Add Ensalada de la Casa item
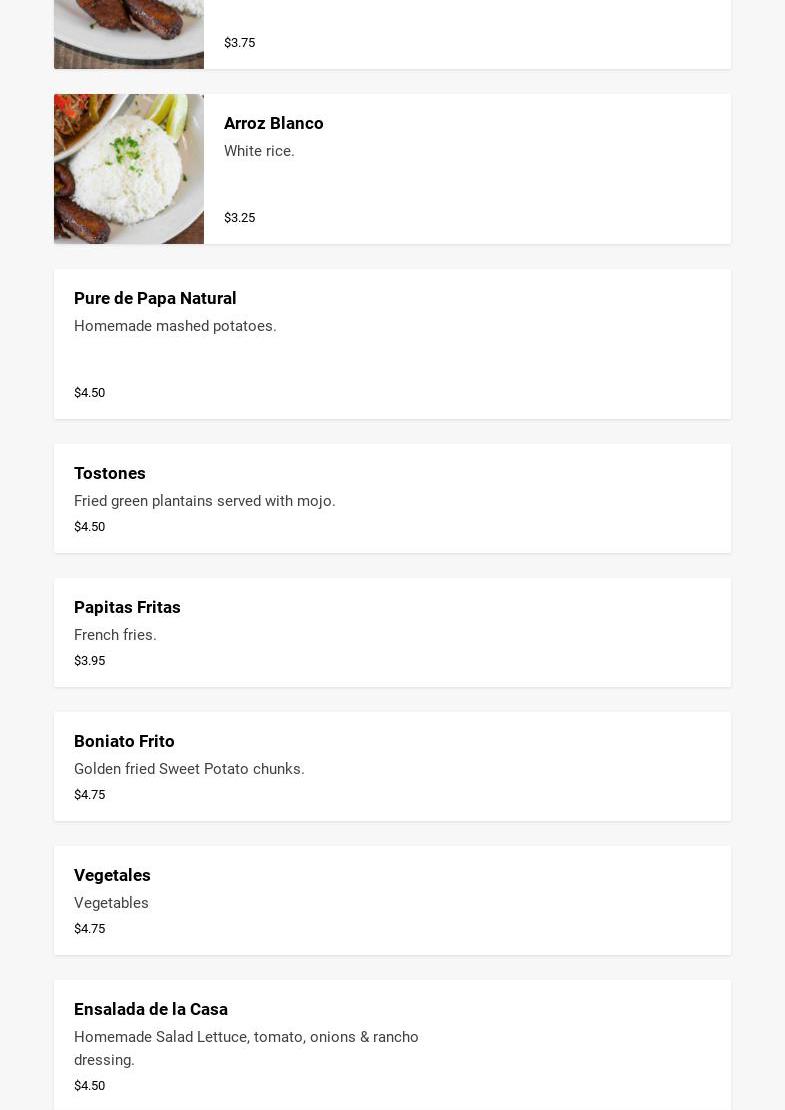Viewport: 785px width, 1110px height. [151, 1009]
